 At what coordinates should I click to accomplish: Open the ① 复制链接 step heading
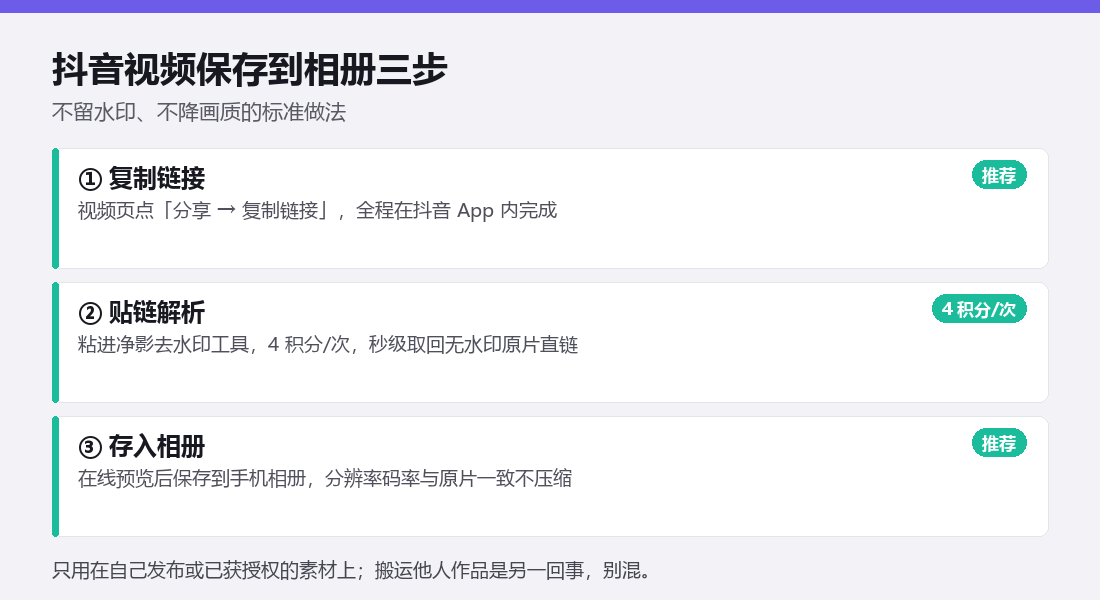pos(141,178)
